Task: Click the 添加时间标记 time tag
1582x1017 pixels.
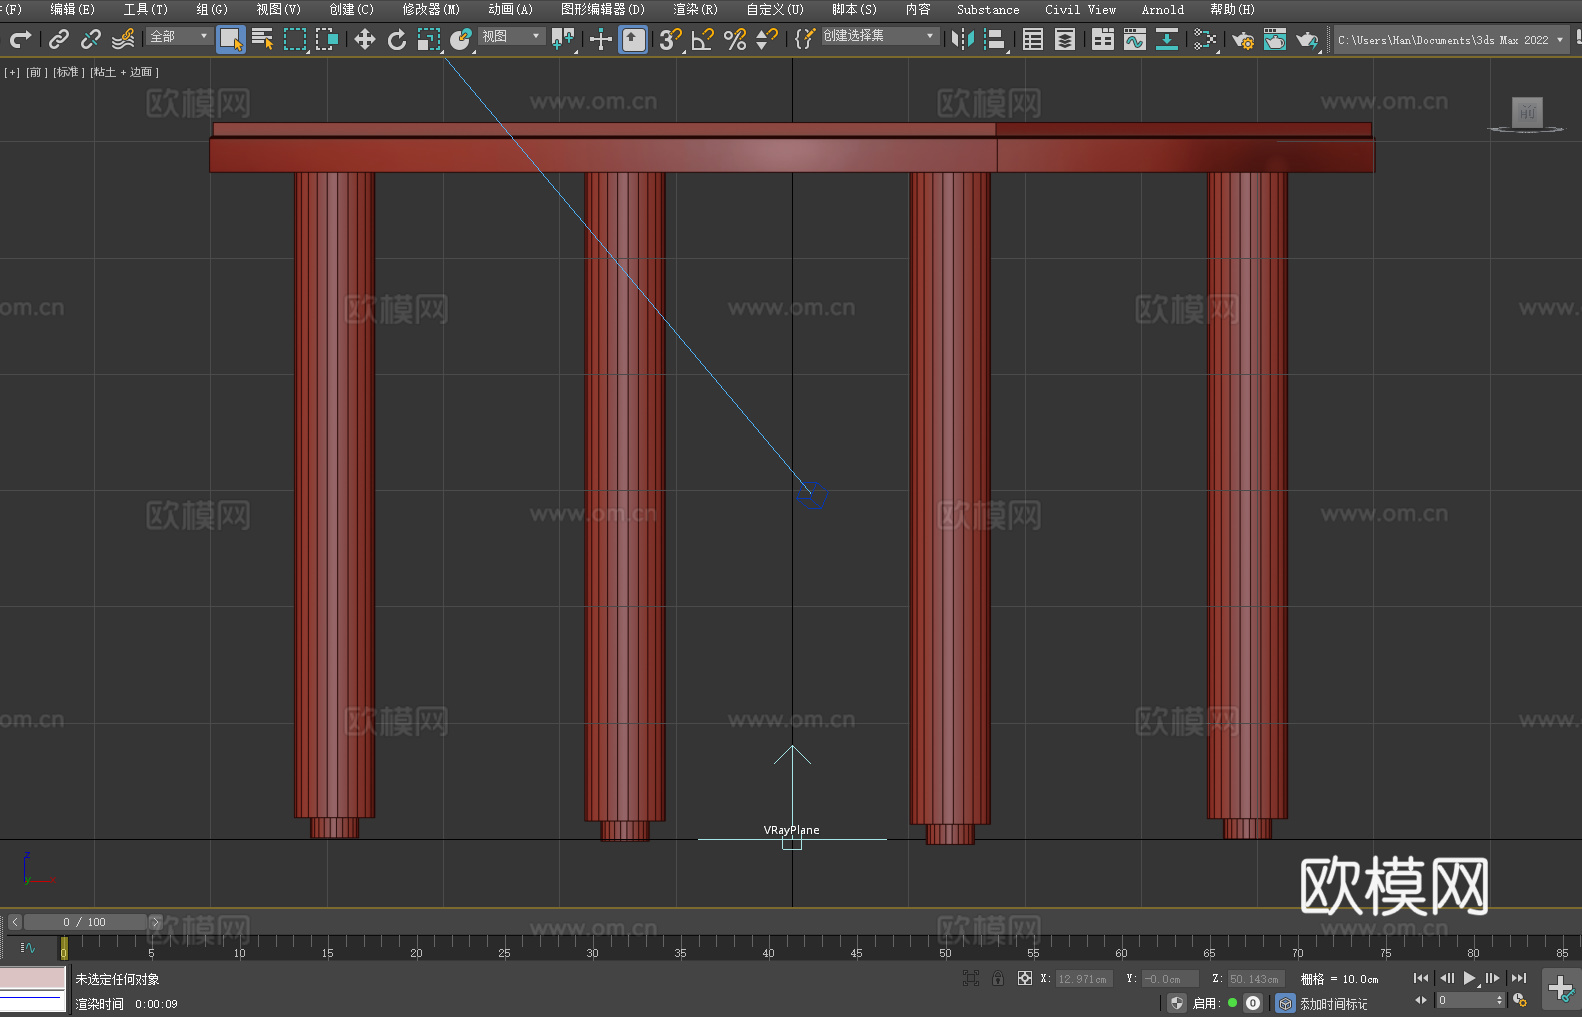Action: pyautogui.click(x=1334, y=1004)
